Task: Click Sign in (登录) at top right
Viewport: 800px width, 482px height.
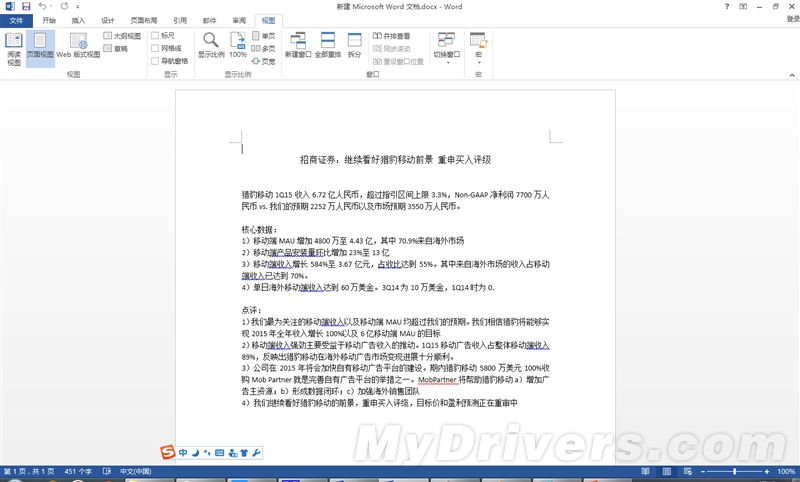Action: tap(793, 19)
